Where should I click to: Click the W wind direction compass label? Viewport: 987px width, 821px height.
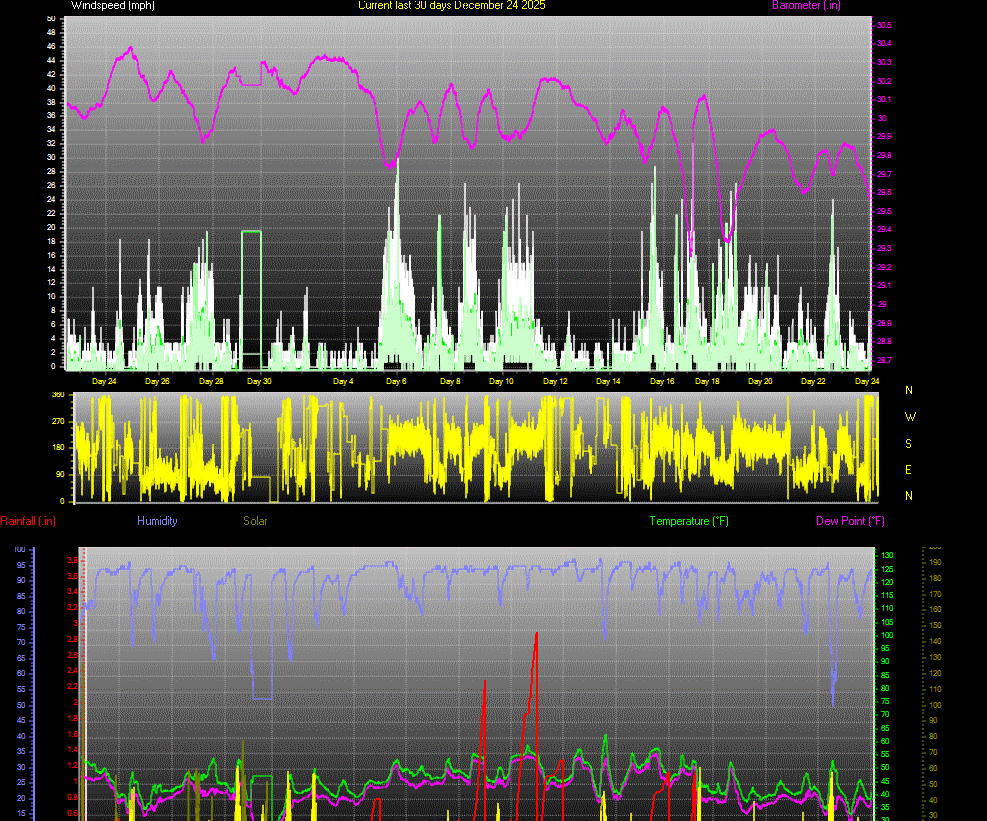[909, 417]
